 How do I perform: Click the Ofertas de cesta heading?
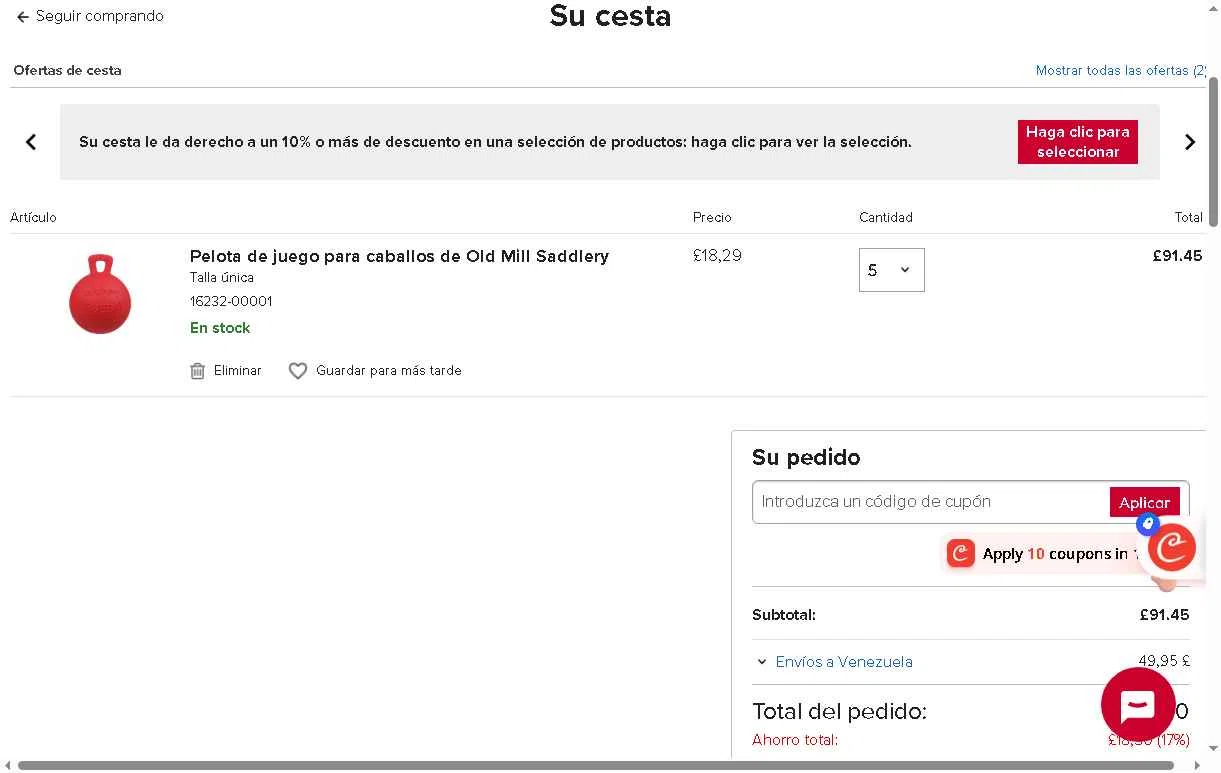(67, 71)
